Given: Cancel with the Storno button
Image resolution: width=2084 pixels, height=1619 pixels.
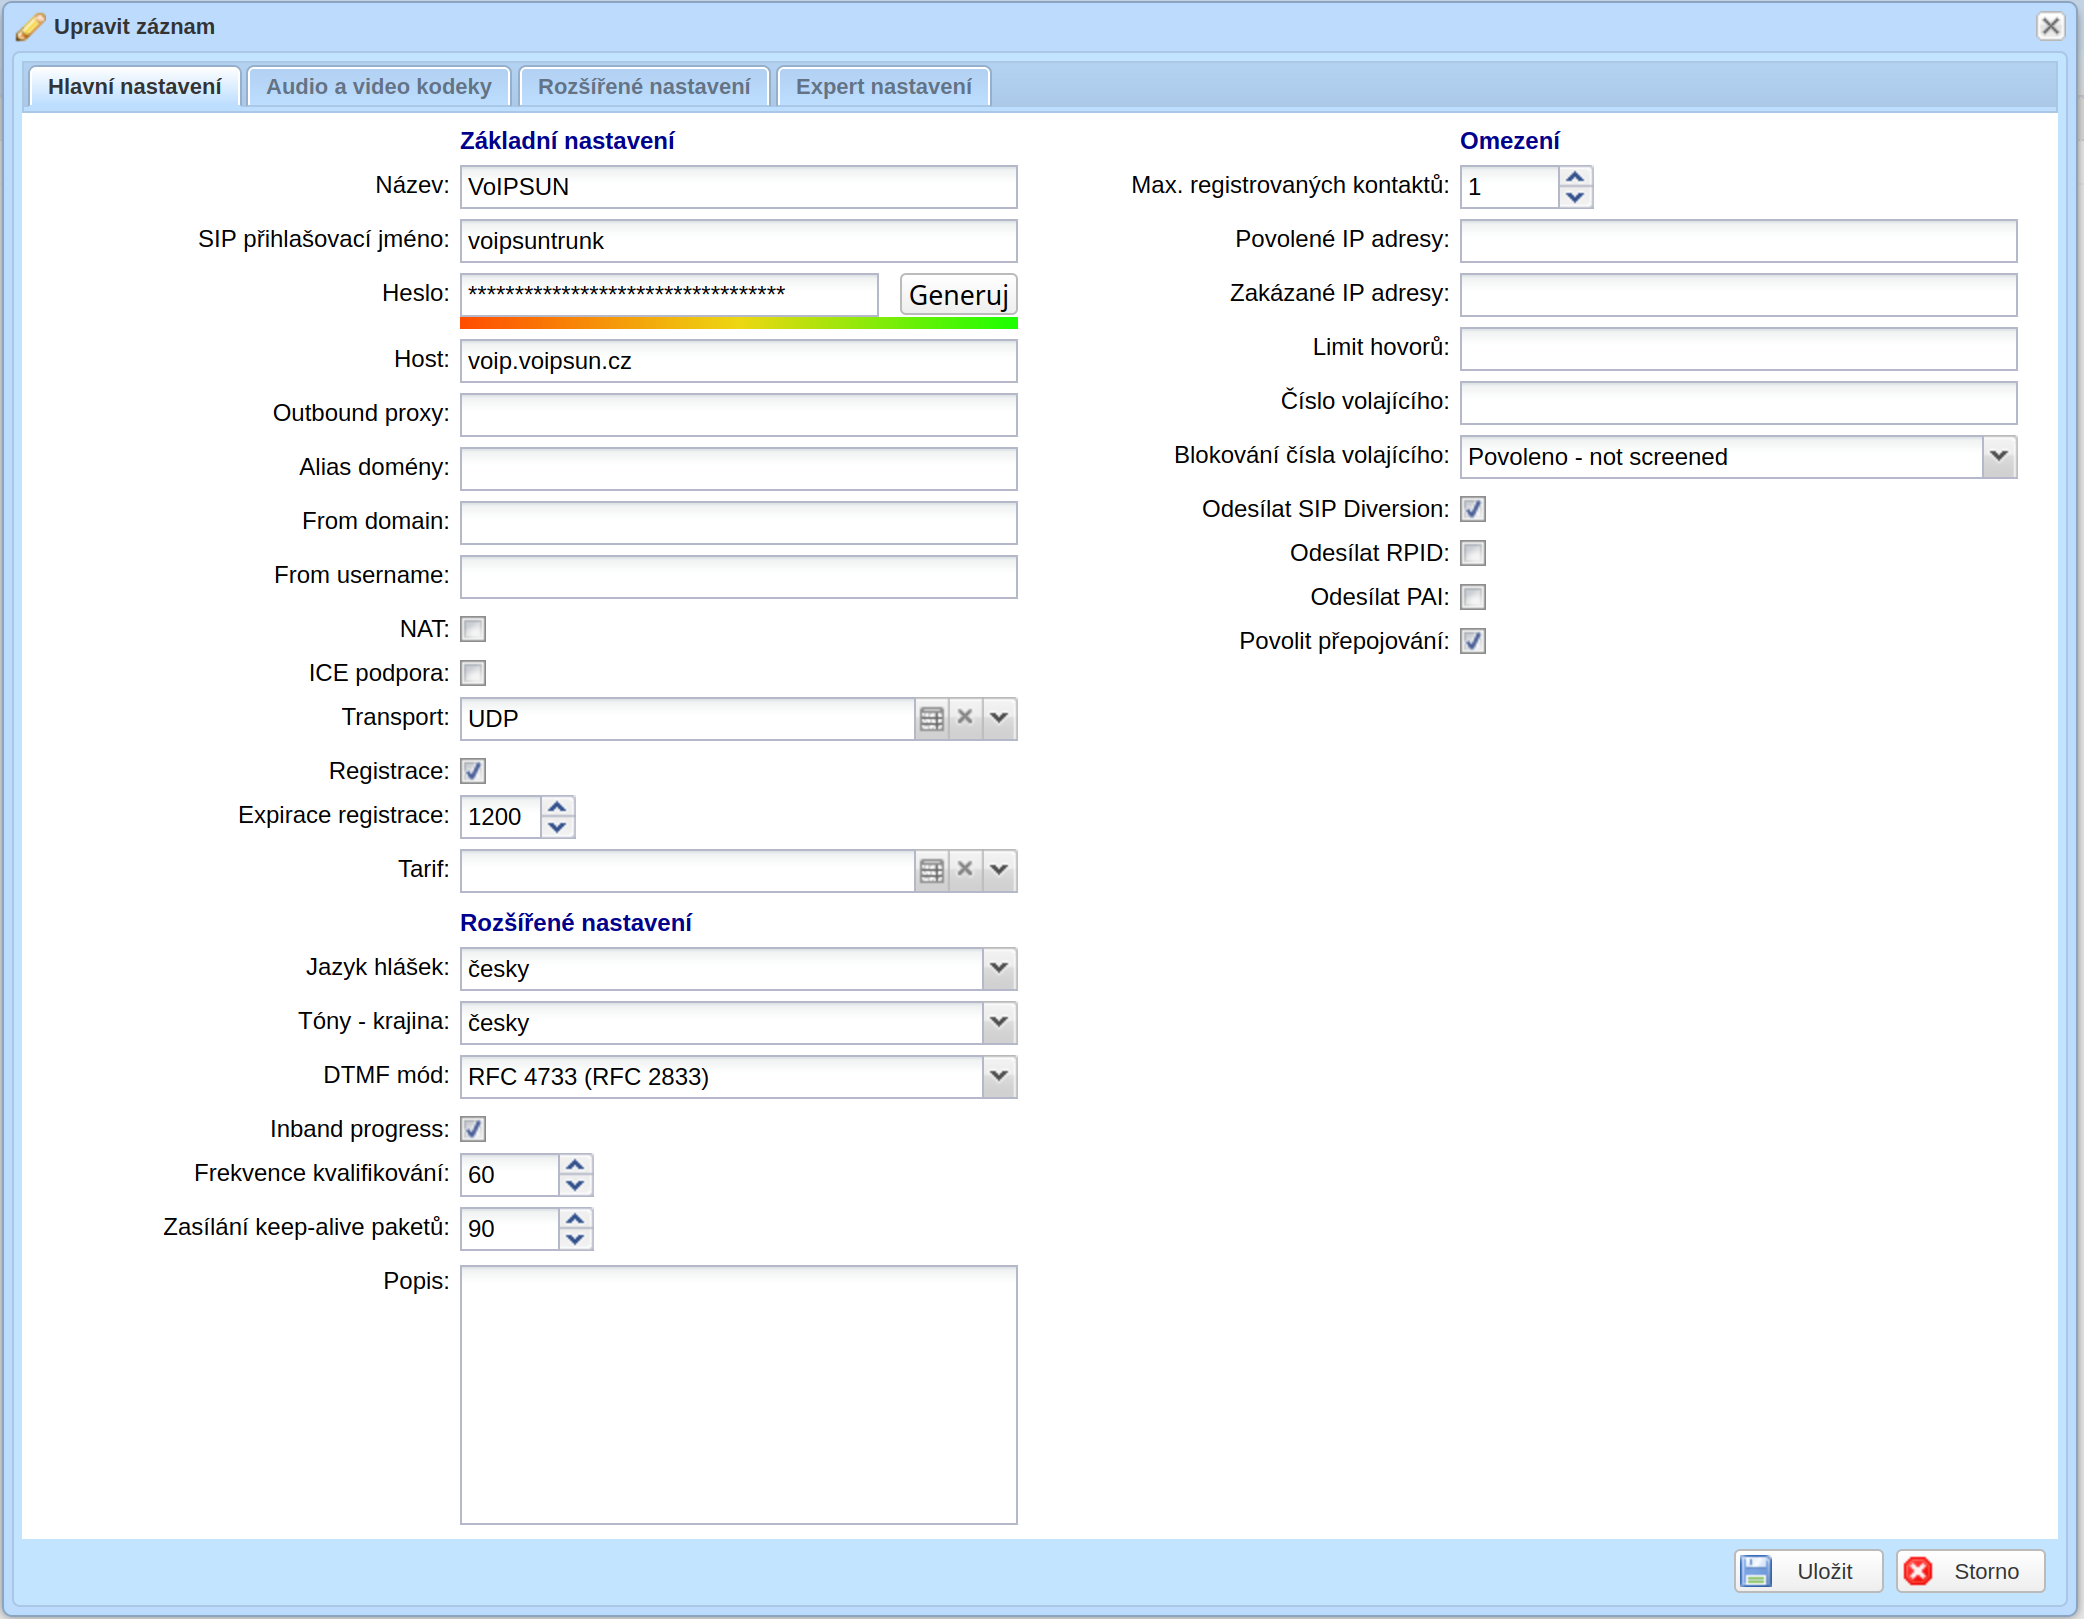Looking at the screenshot, I should (x=1970, y=1571).
